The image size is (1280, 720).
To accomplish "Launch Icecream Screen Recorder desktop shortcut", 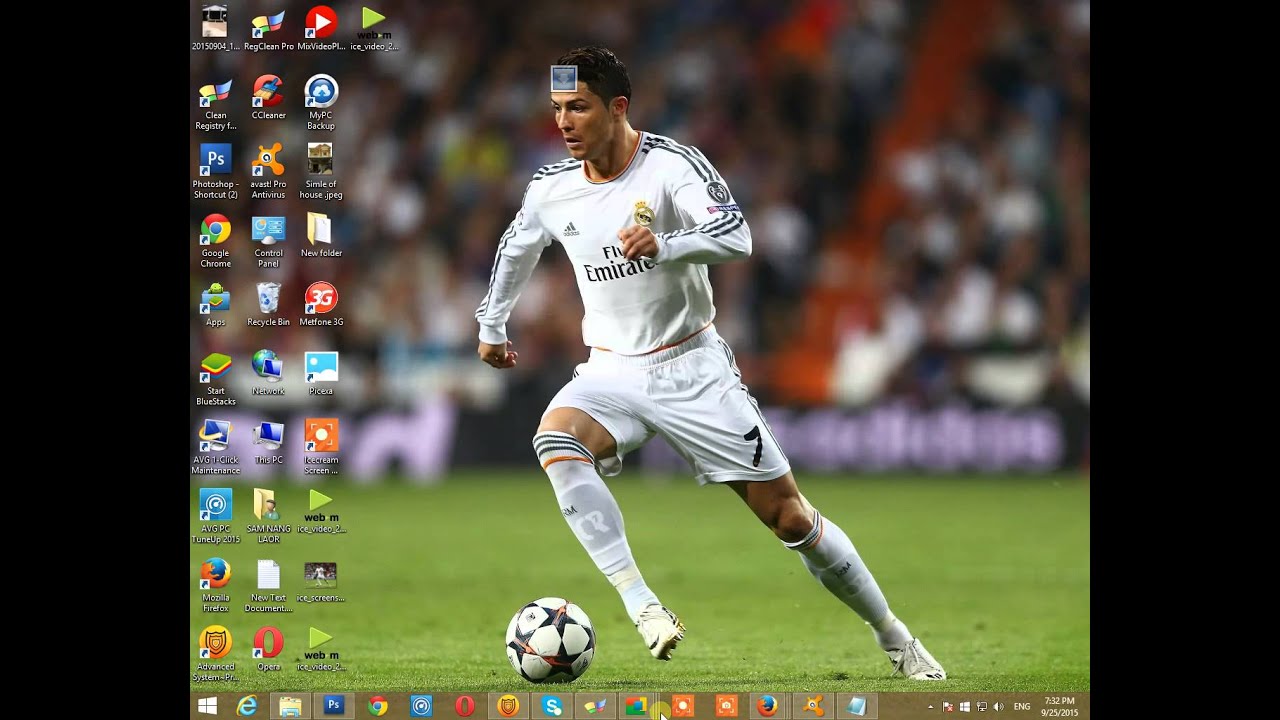I will click(x=321, y=448).
